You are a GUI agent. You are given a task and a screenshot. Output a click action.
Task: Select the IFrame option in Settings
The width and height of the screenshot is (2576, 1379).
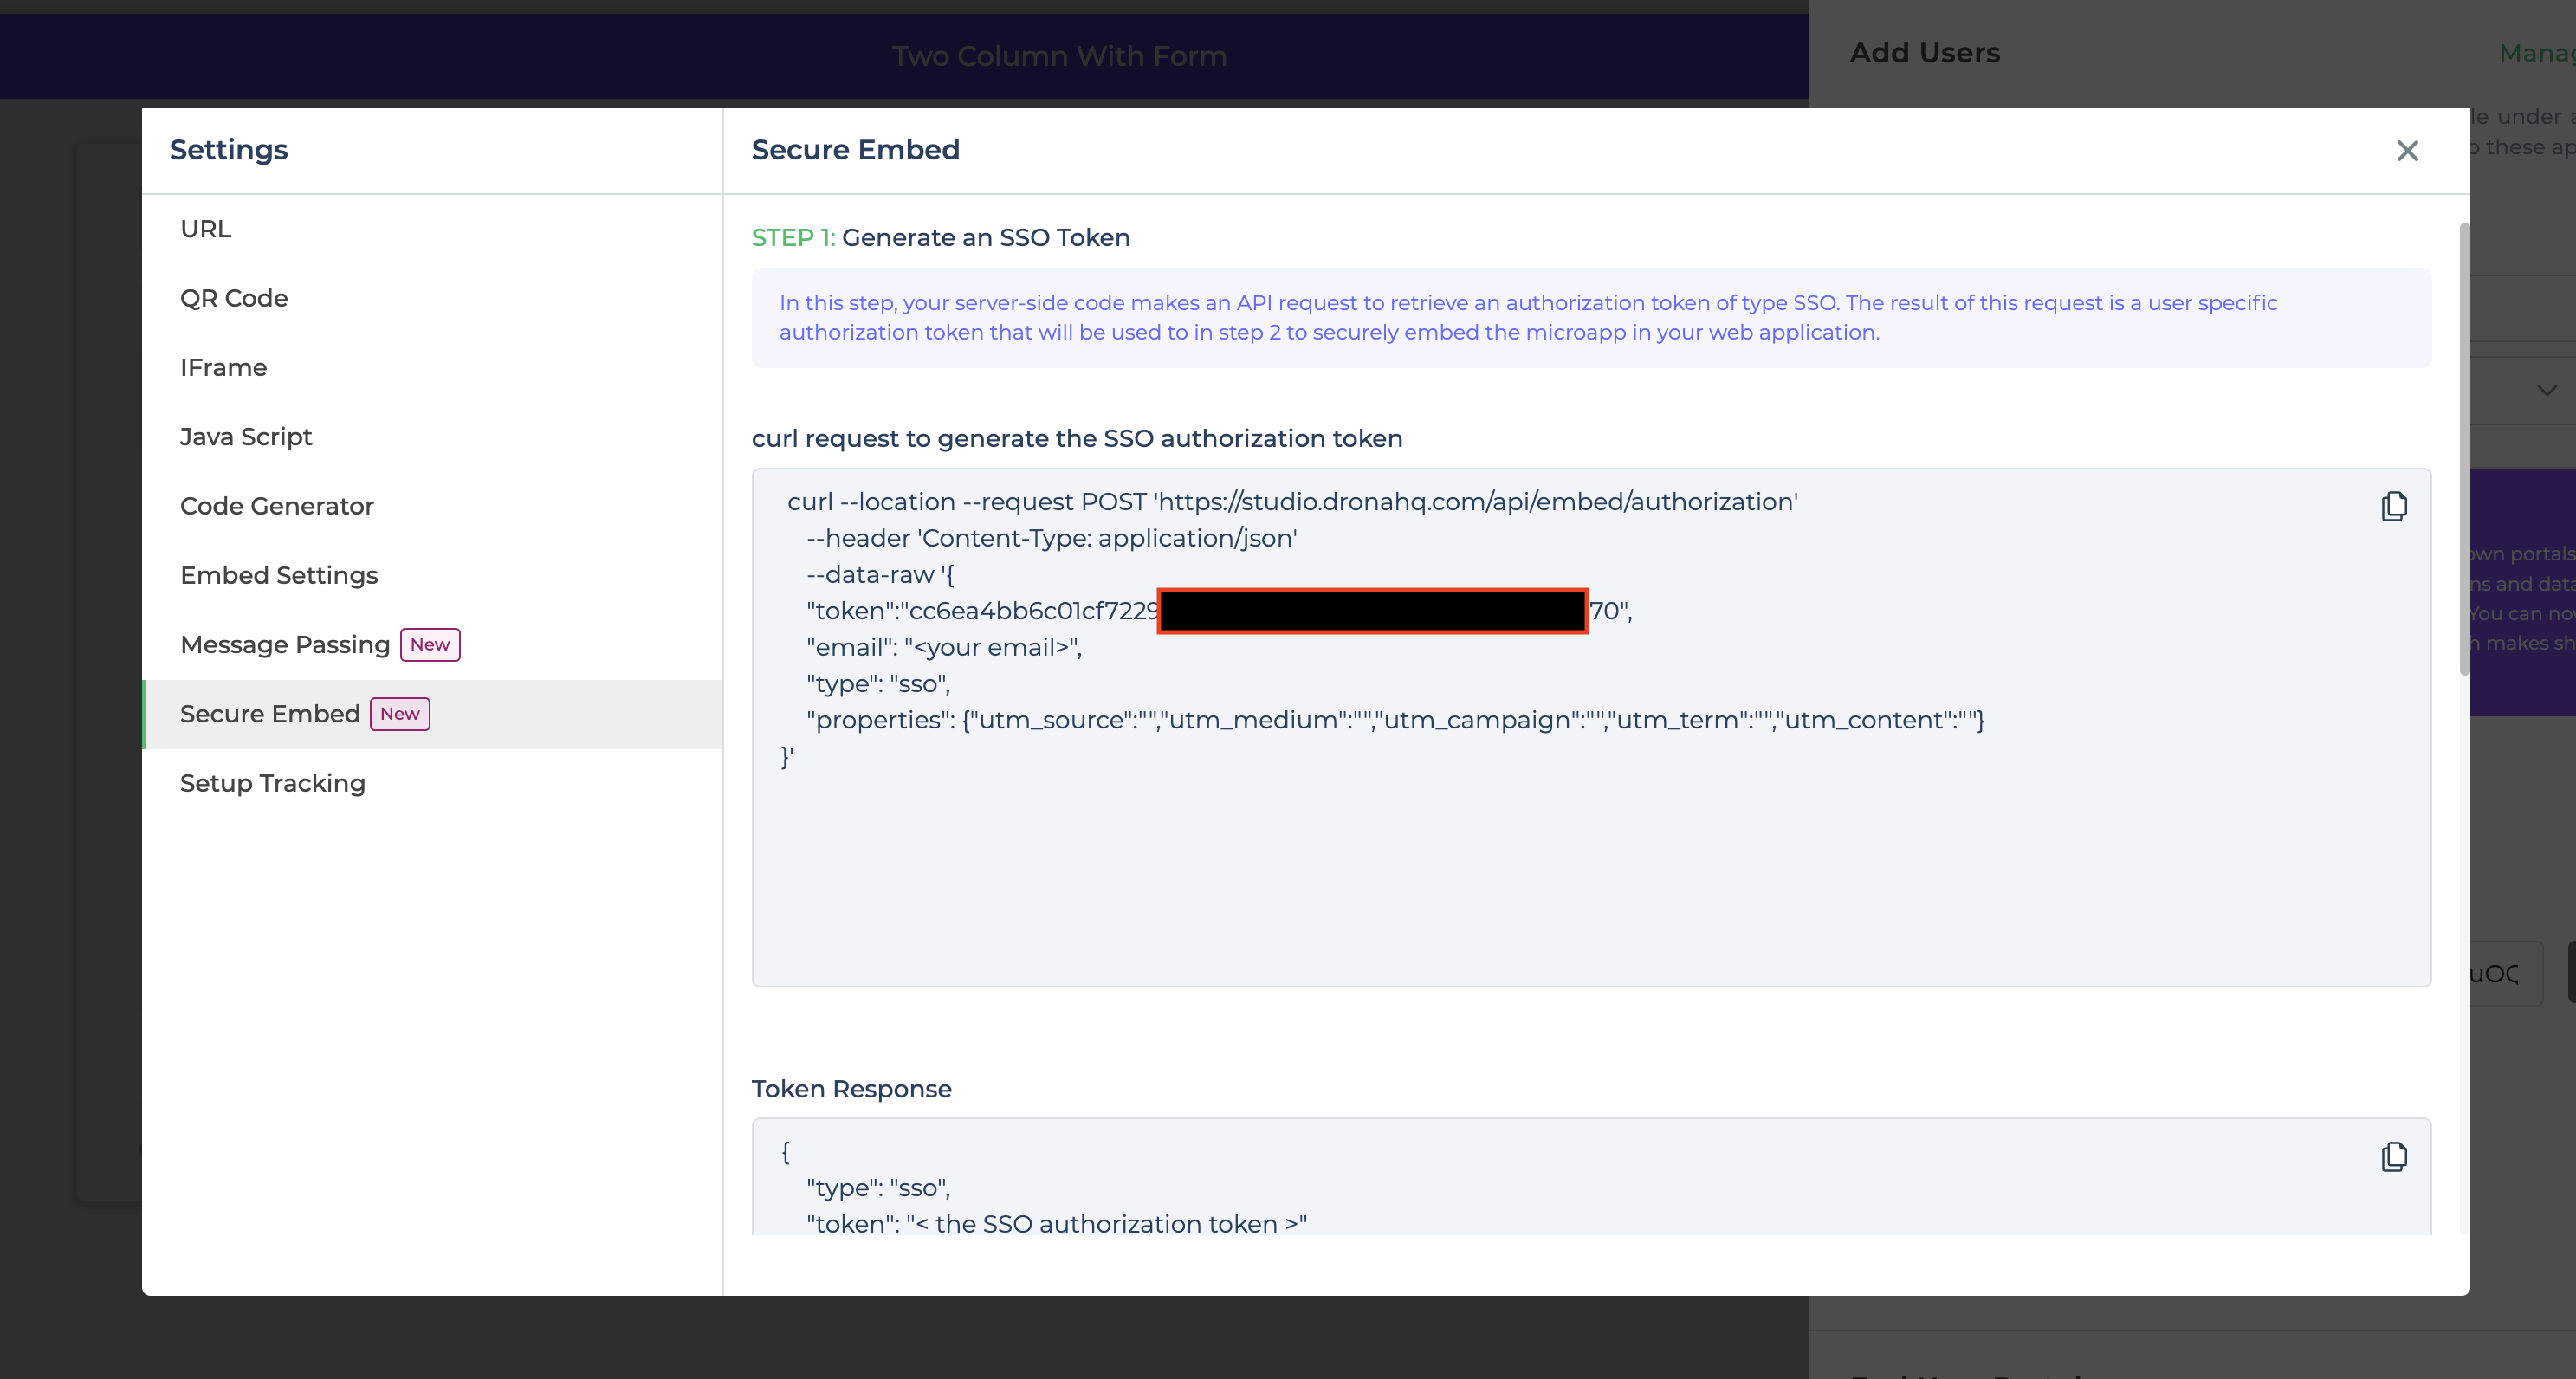[433, 367]
